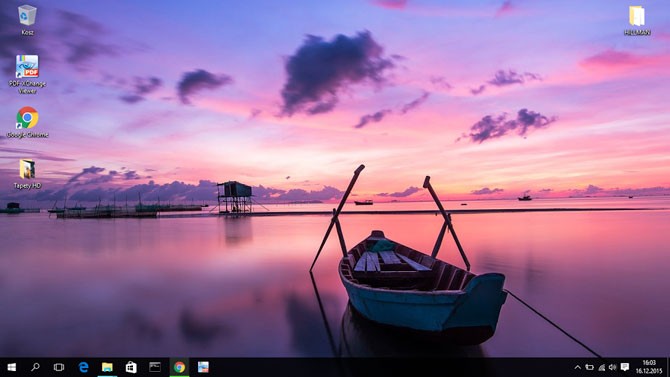Screen dimensions: 670x377
Task: Open the Action Center notifications icon
Action: coord(625,367)
